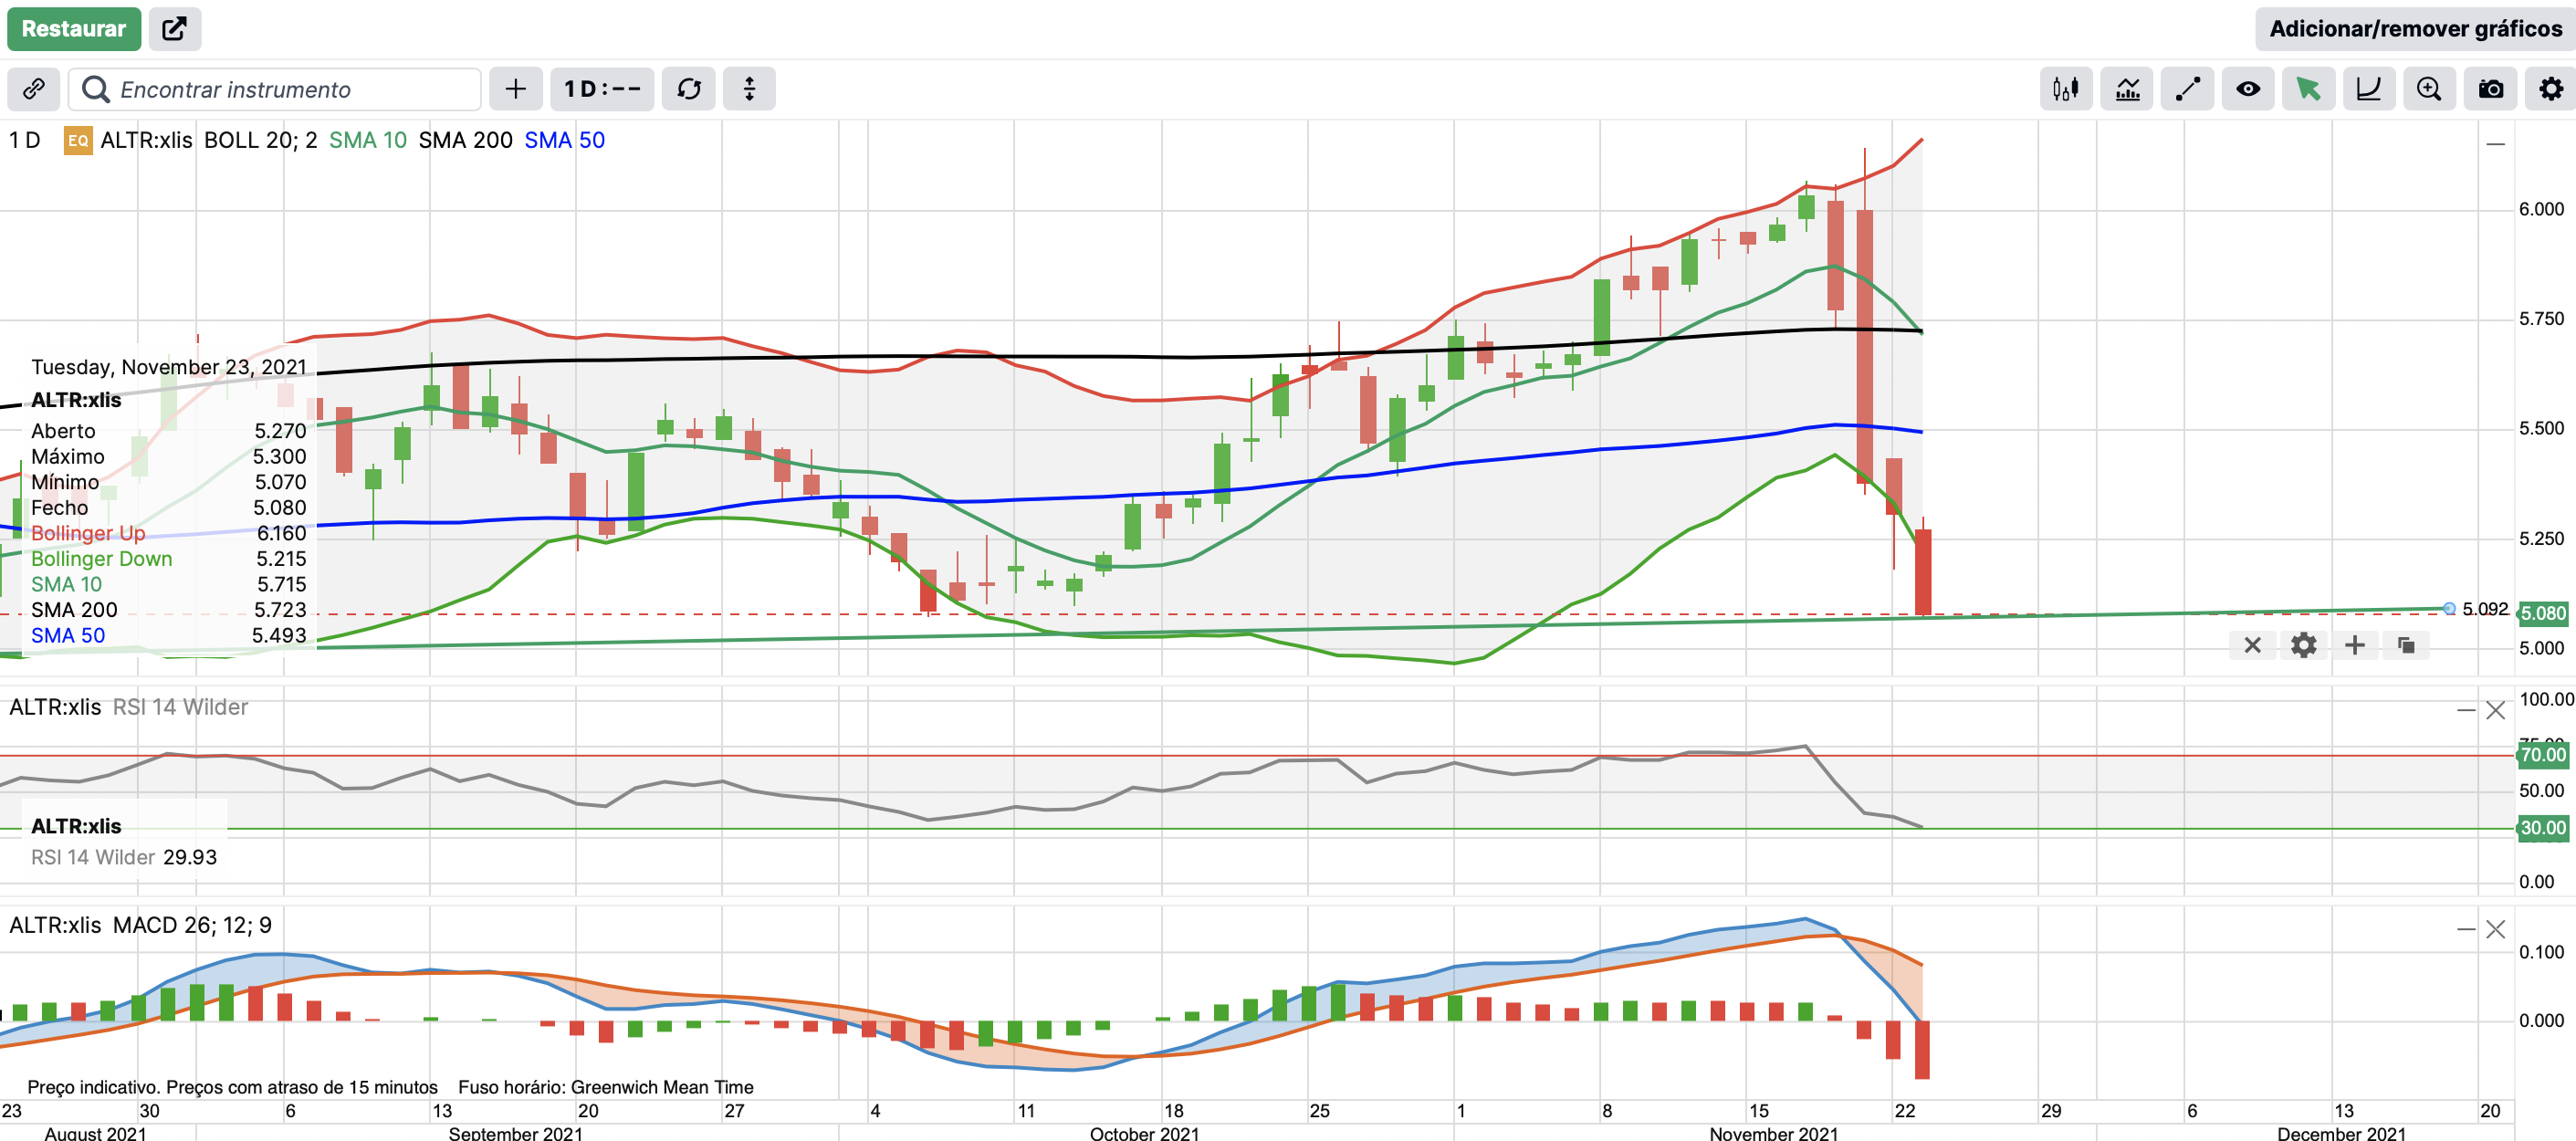This screenshot has height=1141, width=2576.
Task: Click the Restaurar button
Action: (73, 28)
